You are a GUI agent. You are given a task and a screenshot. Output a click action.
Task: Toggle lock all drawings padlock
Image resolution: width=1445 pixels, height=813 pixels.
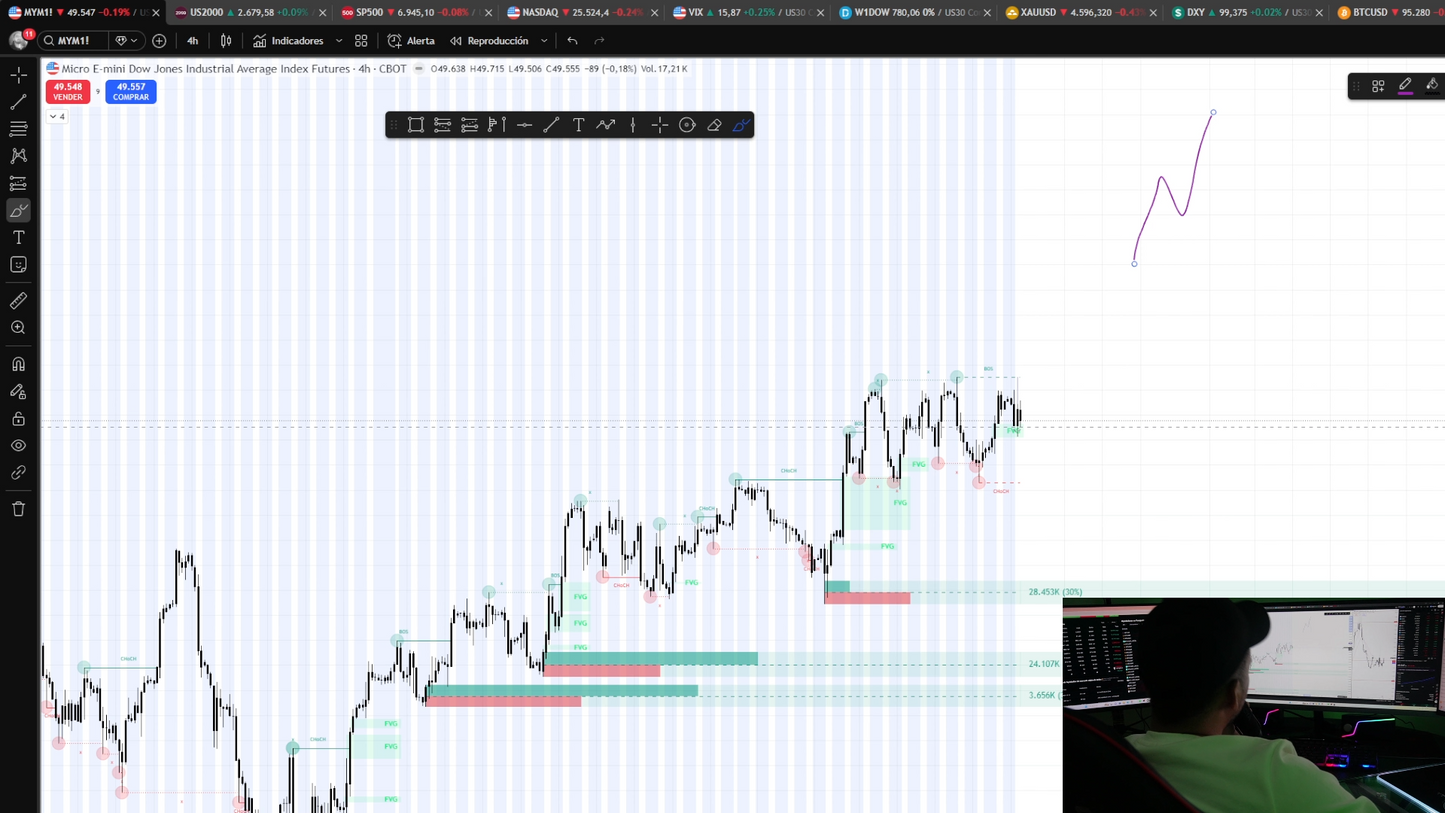tap(18, 419)
